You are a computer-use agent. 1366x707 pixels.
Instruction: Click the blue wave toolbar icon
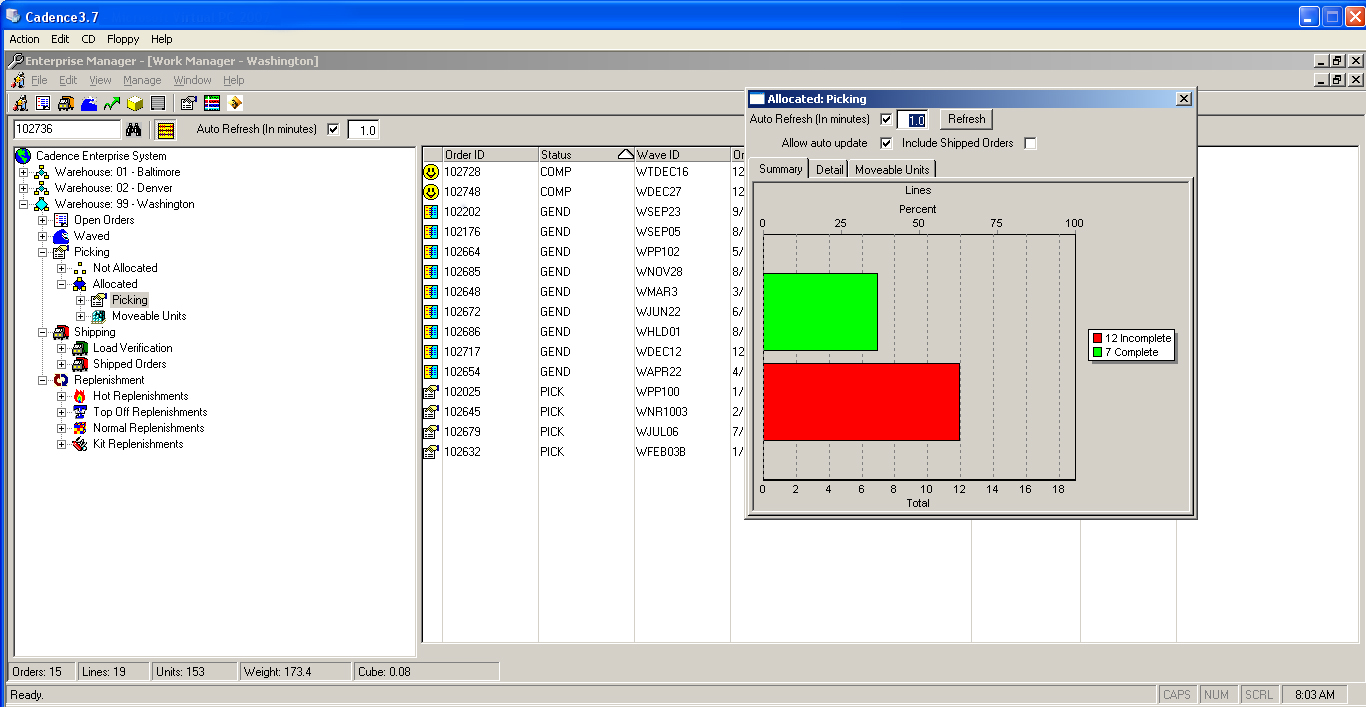coord(89,102)
